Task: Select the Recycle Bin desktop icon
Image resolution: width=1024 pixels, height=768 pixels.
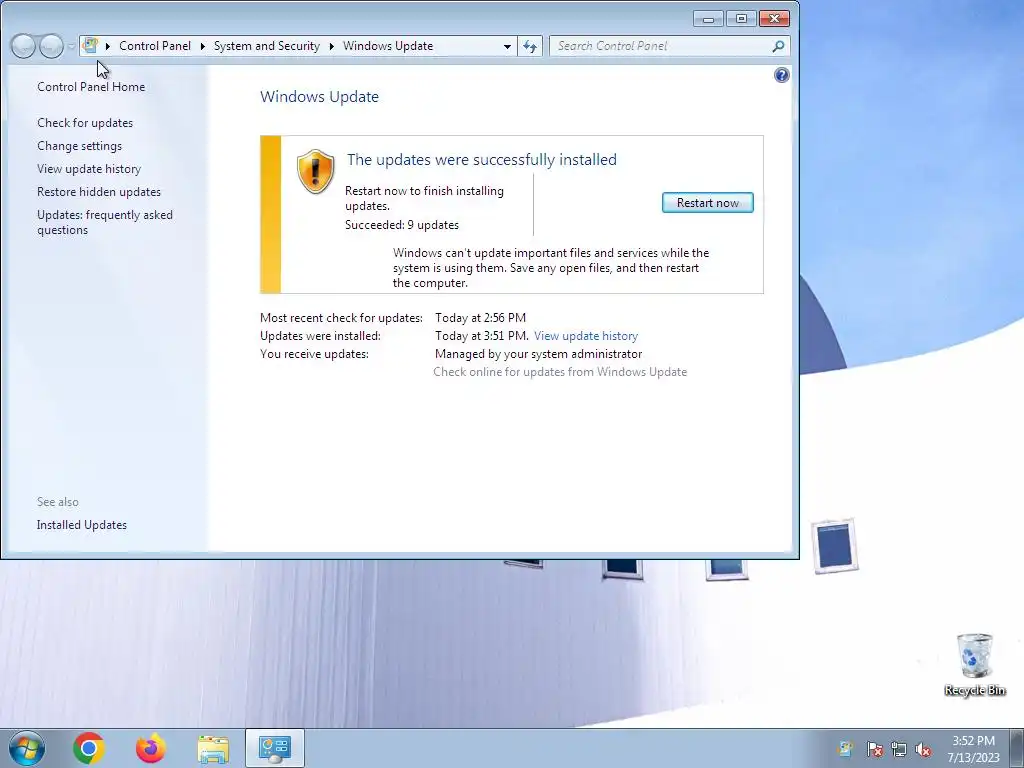Action: (x=974, y=665)
